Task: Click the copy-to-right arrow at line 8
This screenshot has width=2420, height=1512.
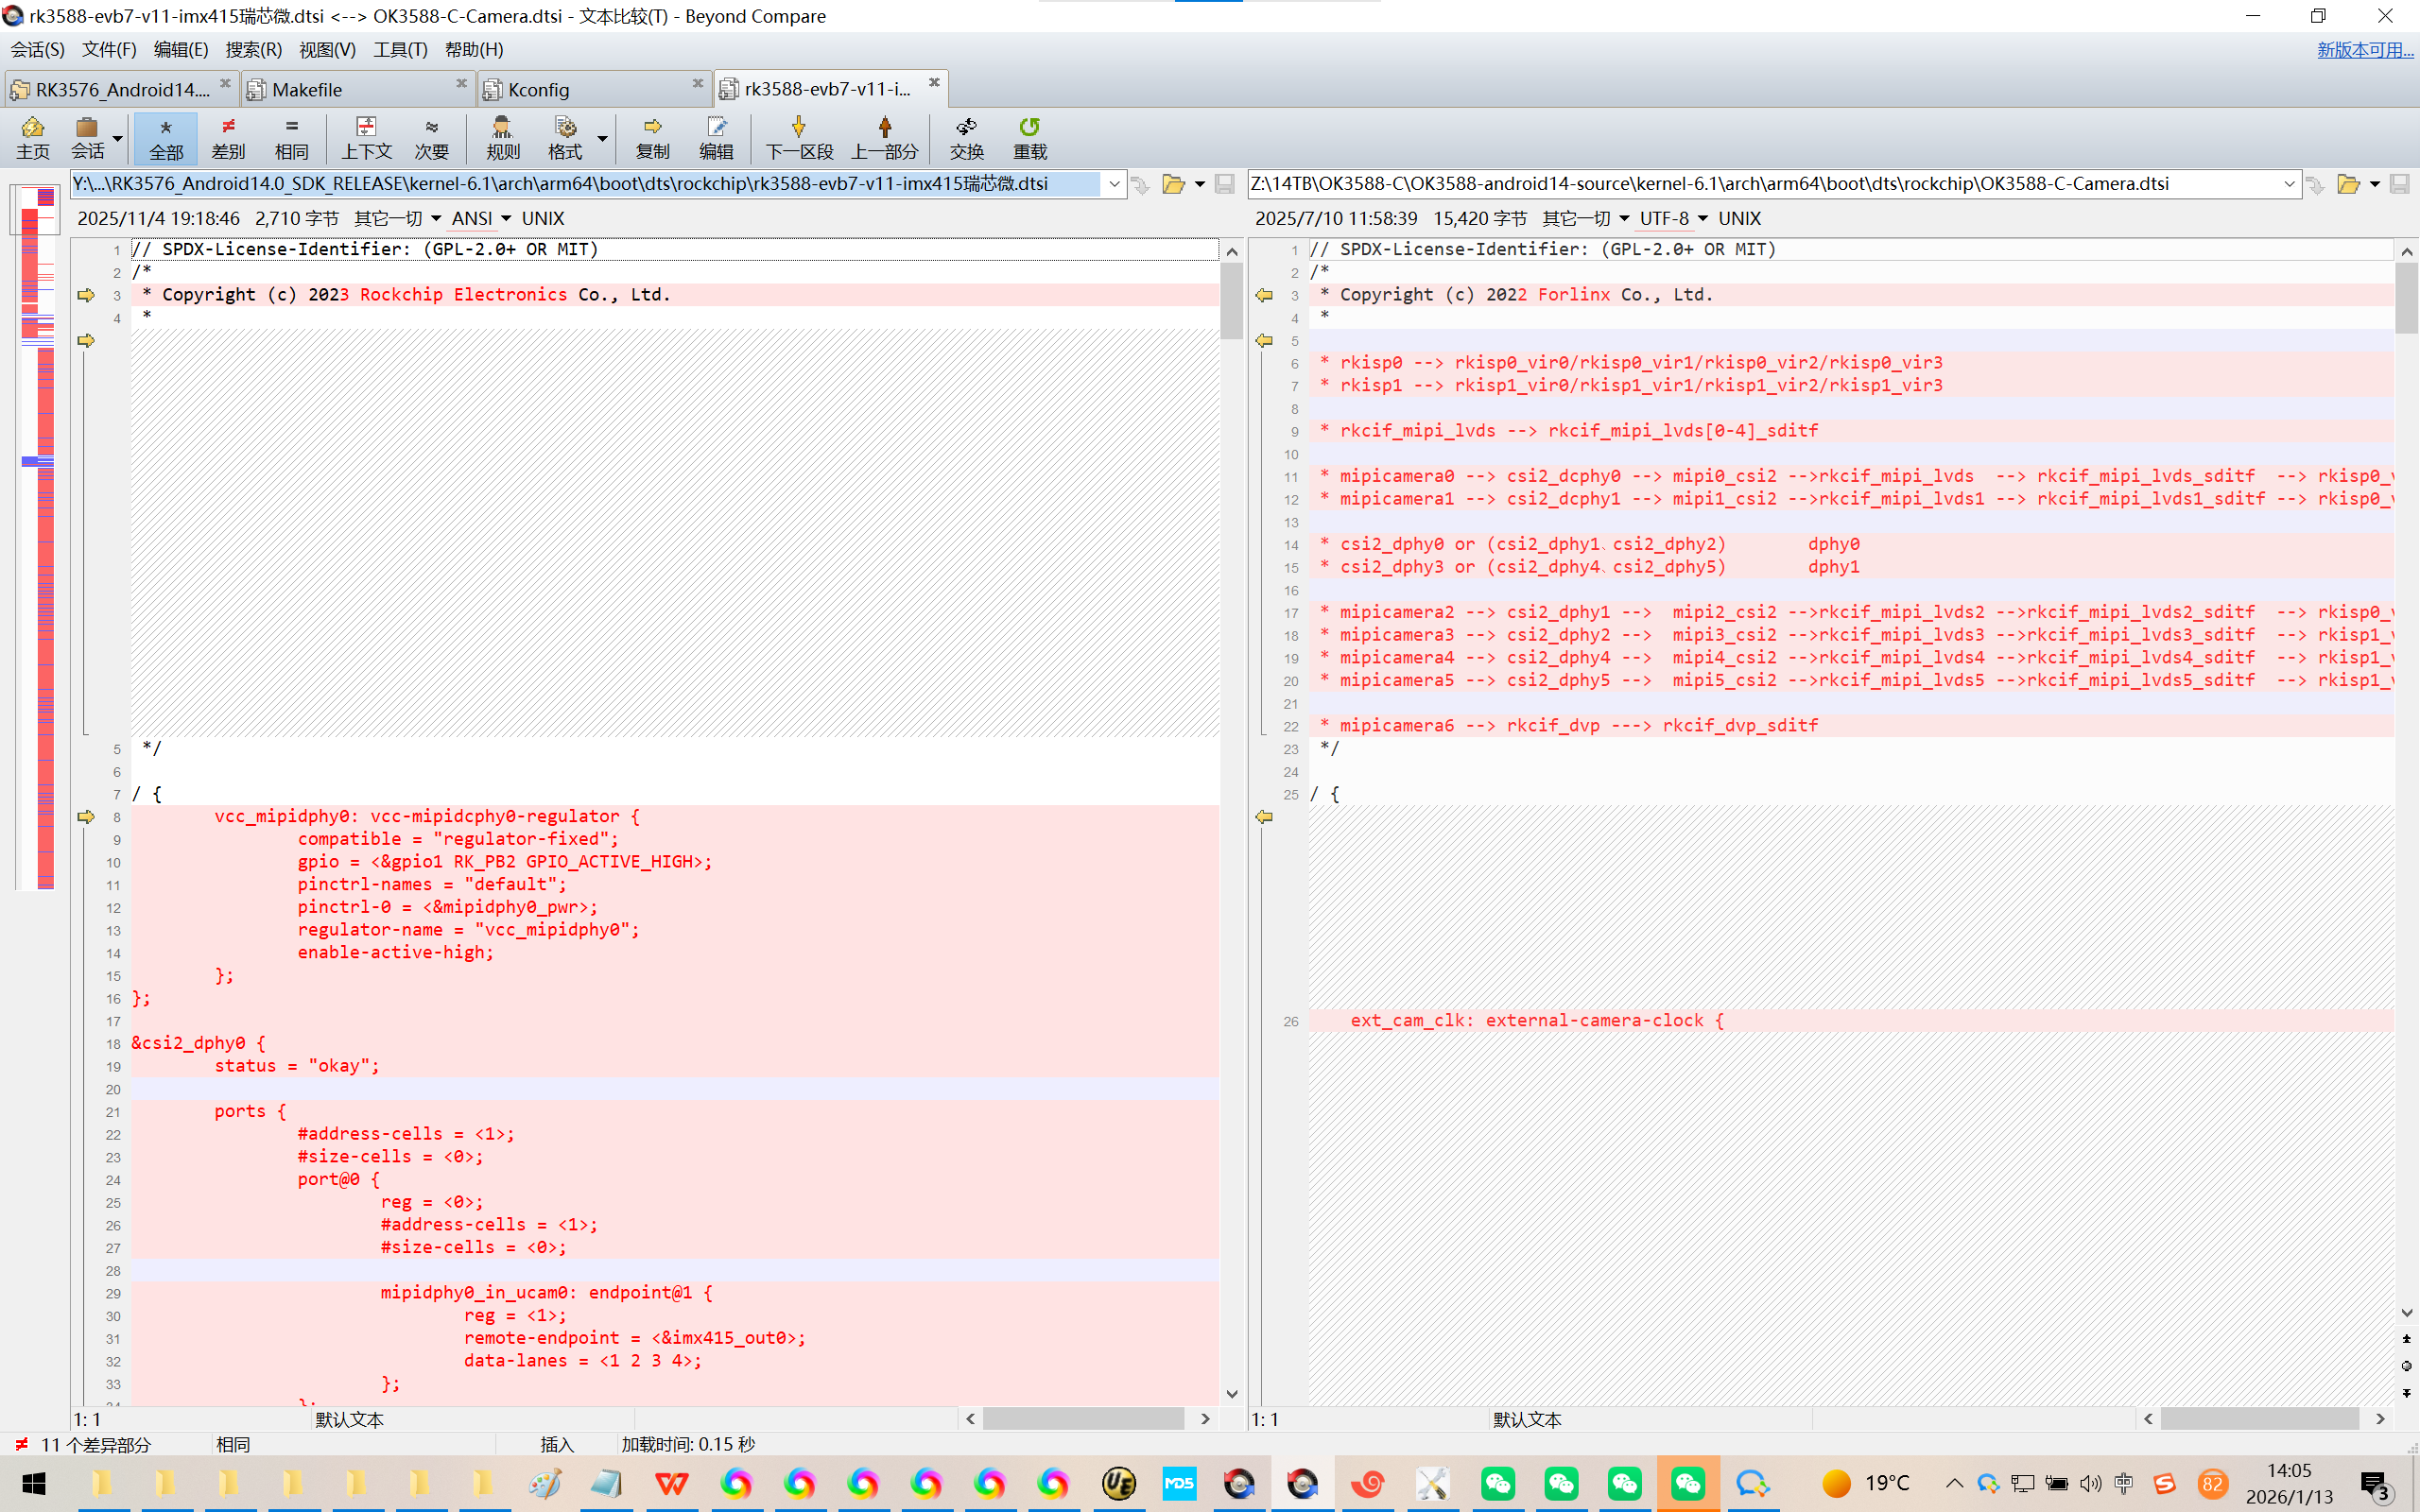Action: (86, 817)
